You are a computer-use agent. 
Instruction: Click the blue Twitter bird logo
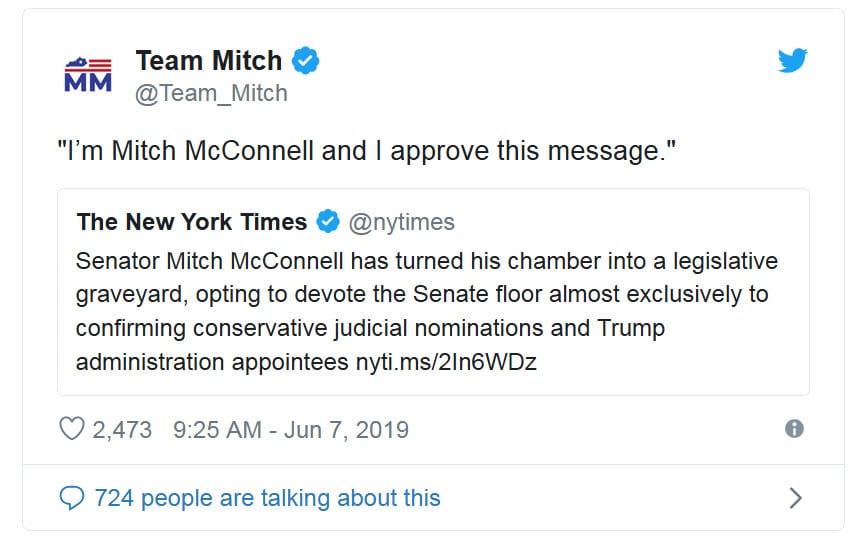click(792, 62)
